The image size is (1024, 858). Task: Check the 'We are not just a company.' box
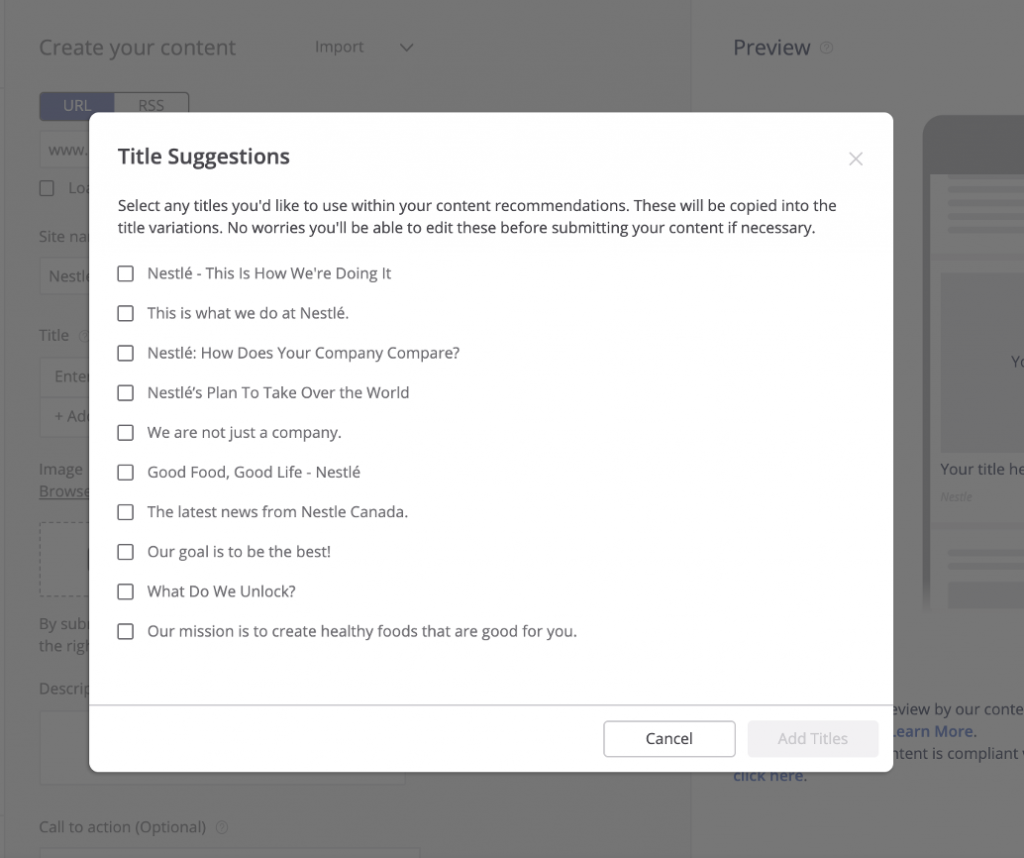[x=126, y=433]
